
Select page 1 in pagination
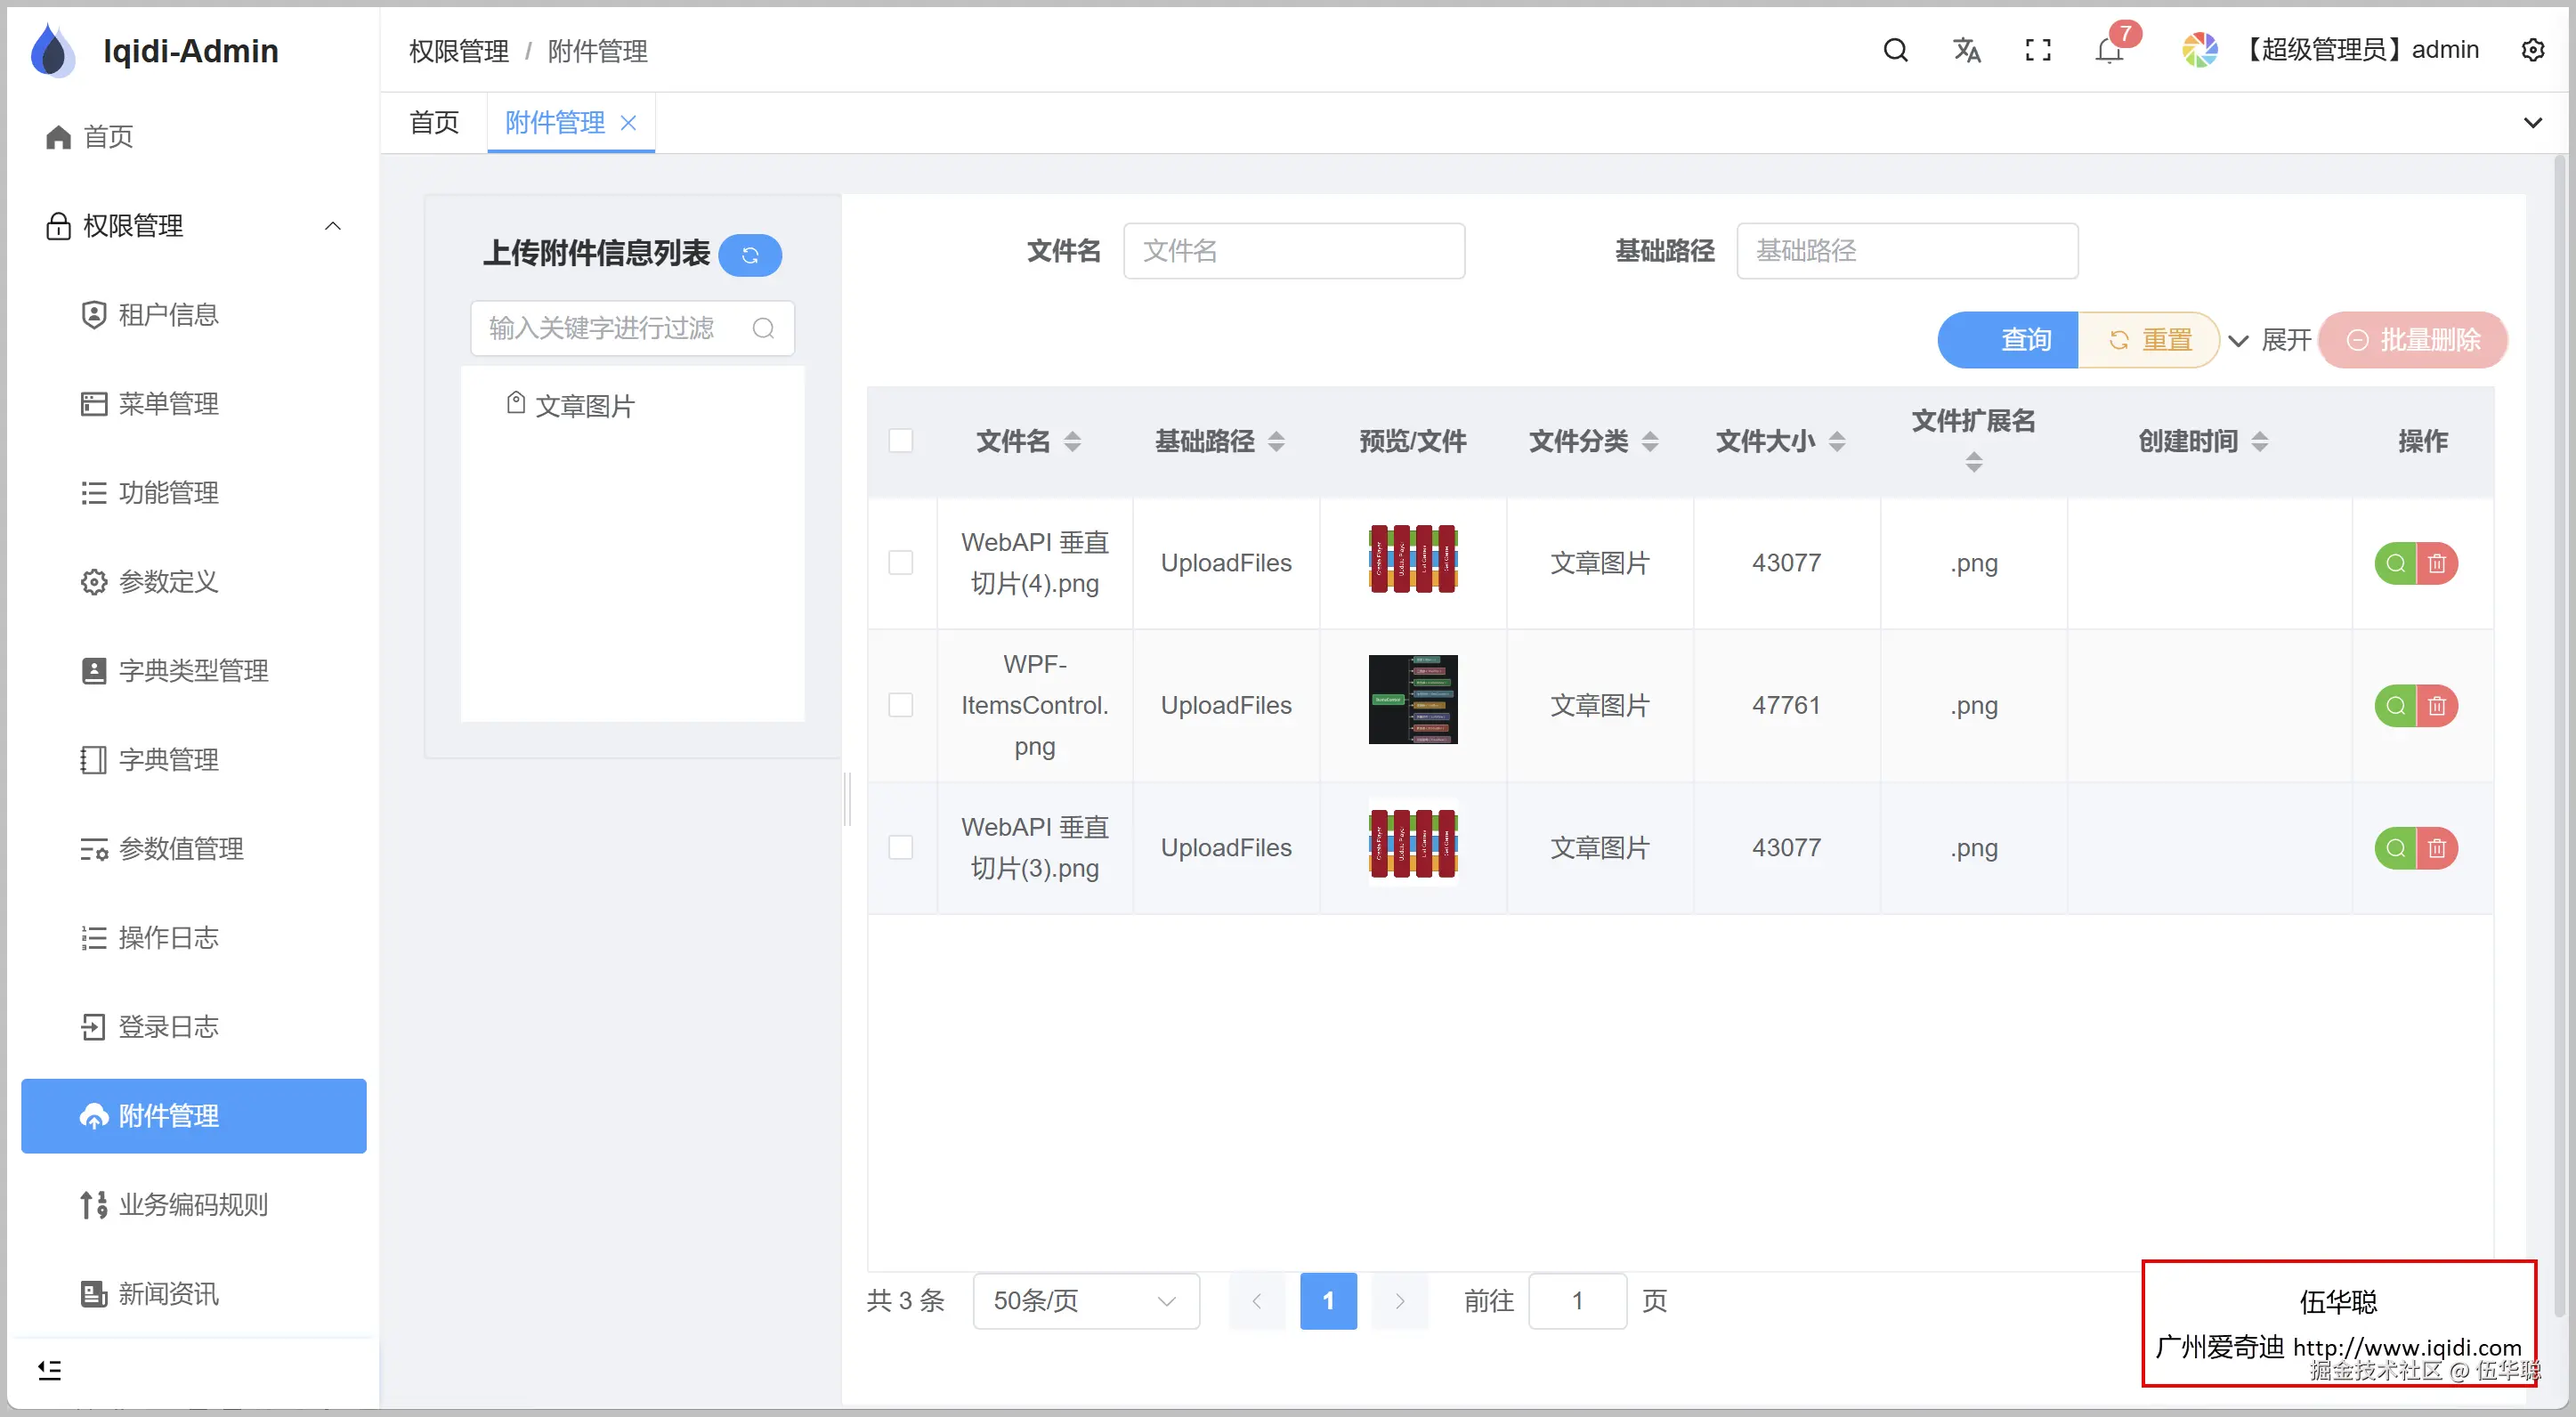[1328, 1301]
